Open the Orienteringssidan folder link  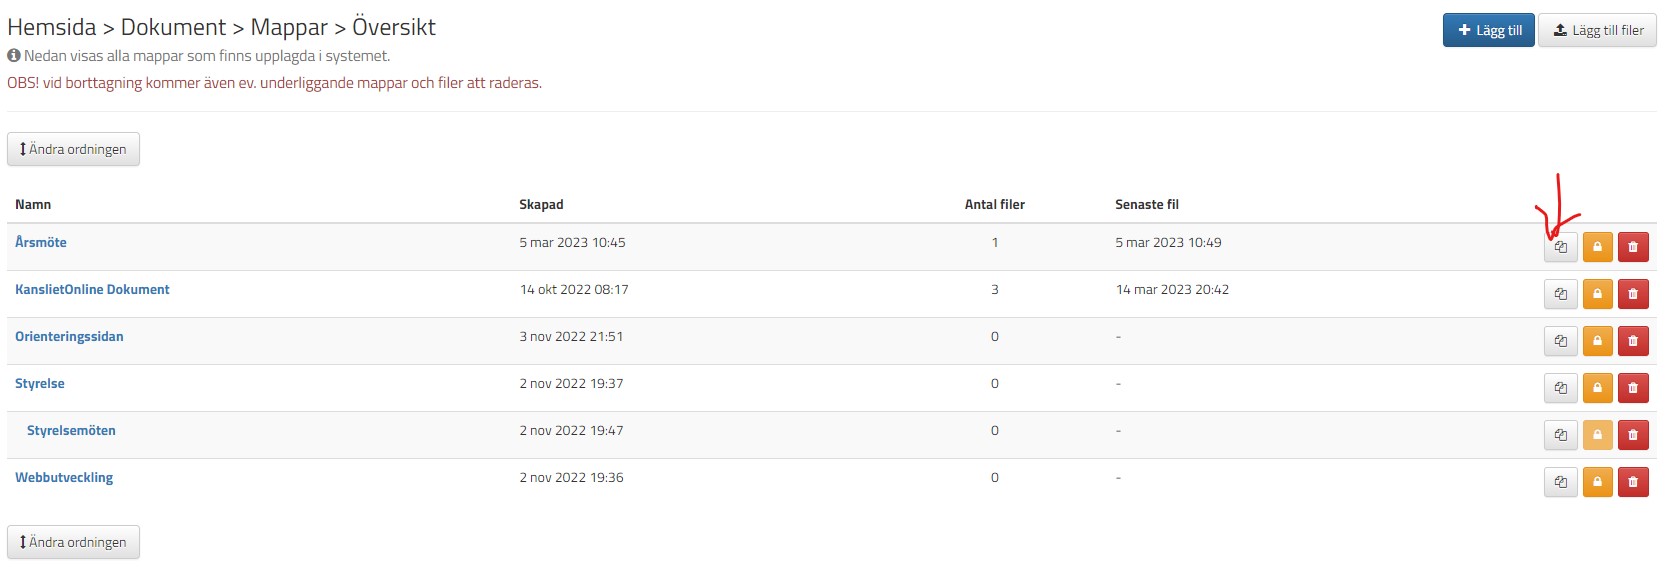[x=69, y=336]
